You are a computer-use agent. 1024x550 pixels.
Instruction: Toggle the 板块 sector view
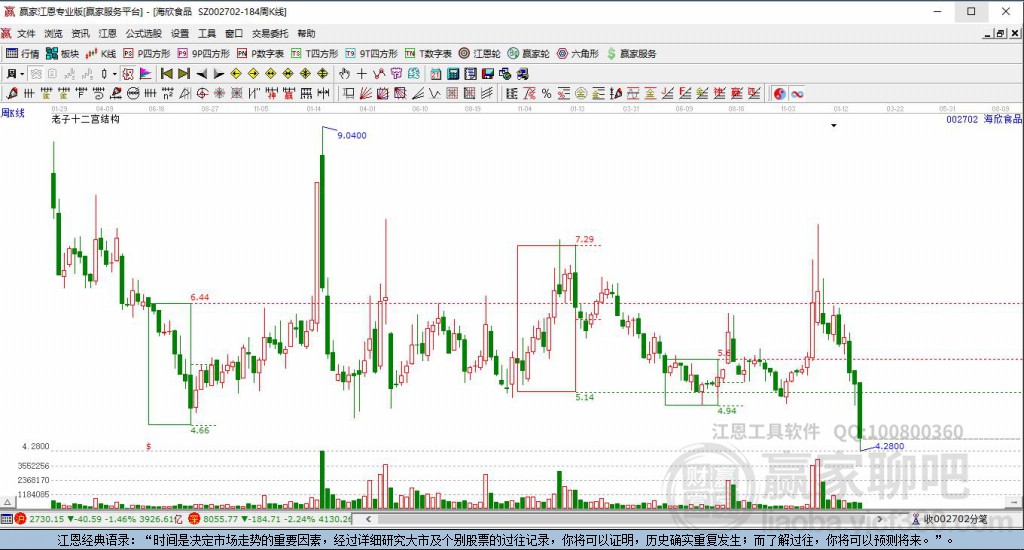pos(63,54)
